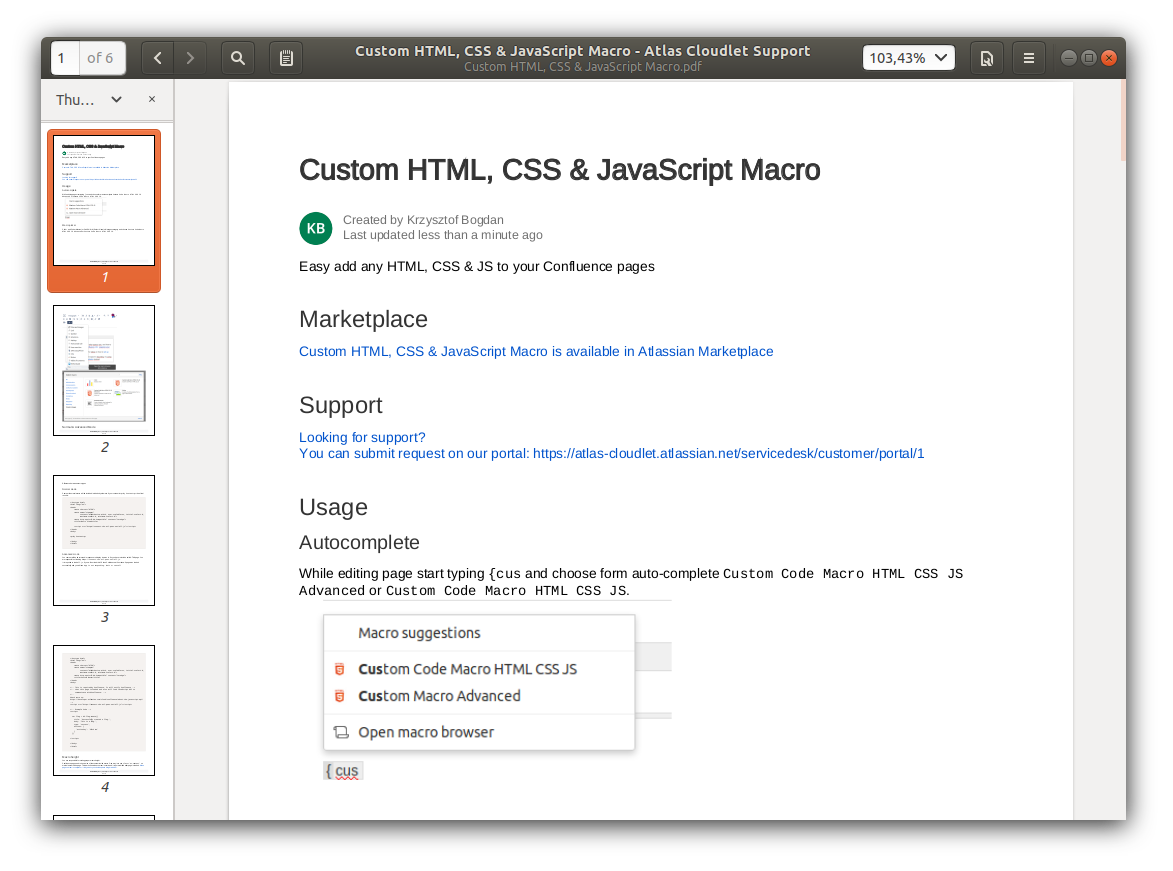Image resolution: width=1173 pixels, height=871 pixels.
Task: Click the page number input field
Action: coord(65,58)
